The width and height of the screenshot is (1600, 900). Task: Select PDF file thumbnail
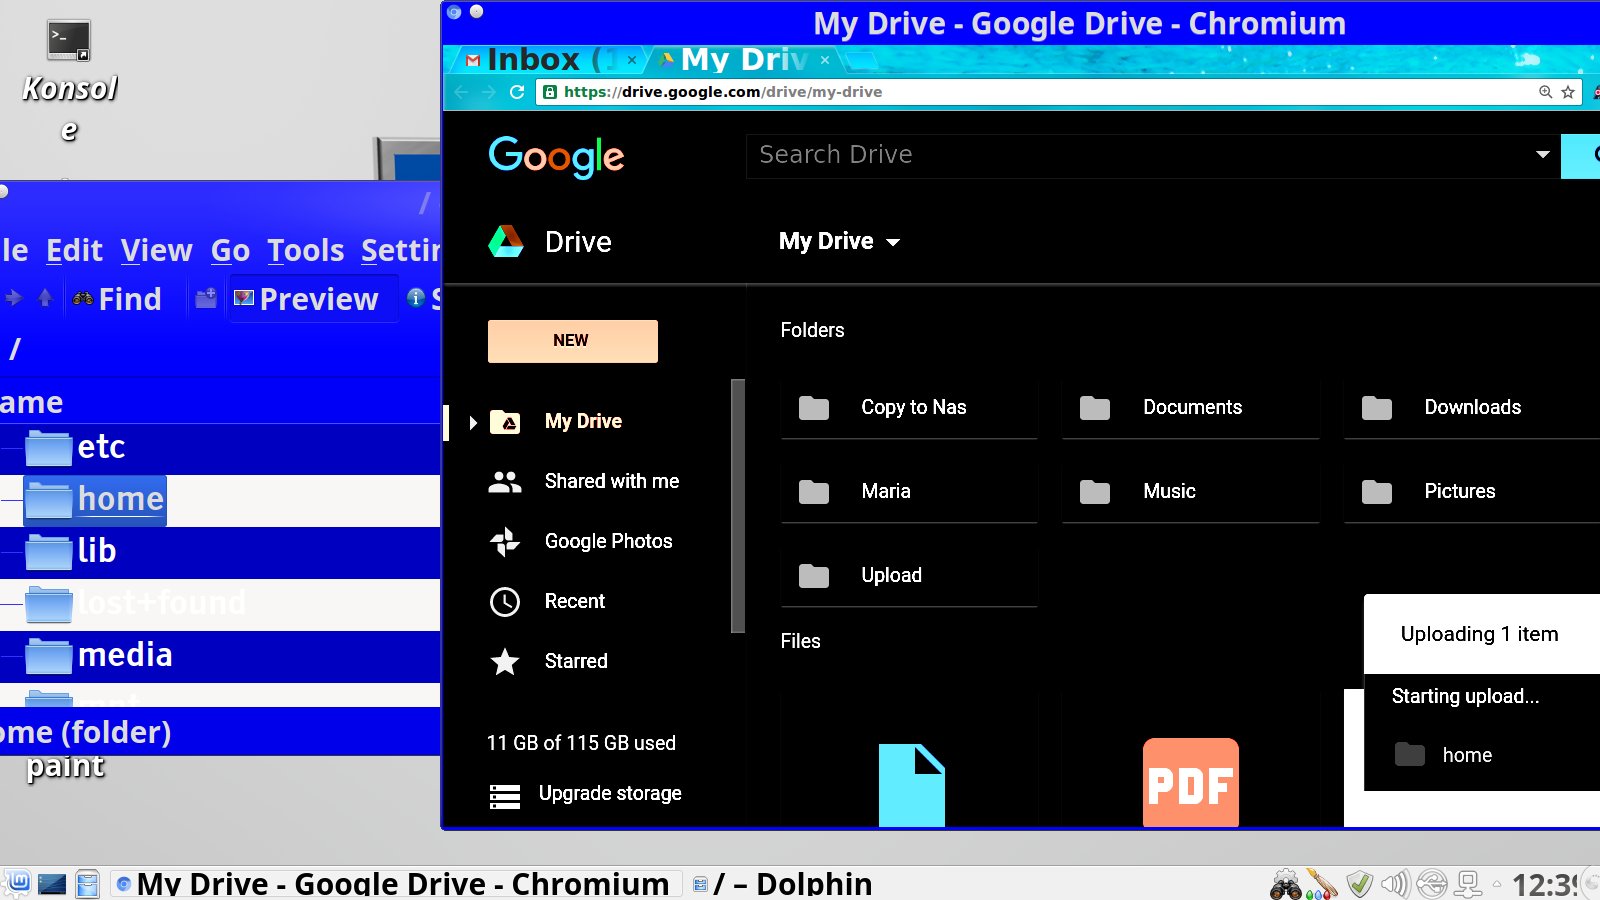[1191, 782]
